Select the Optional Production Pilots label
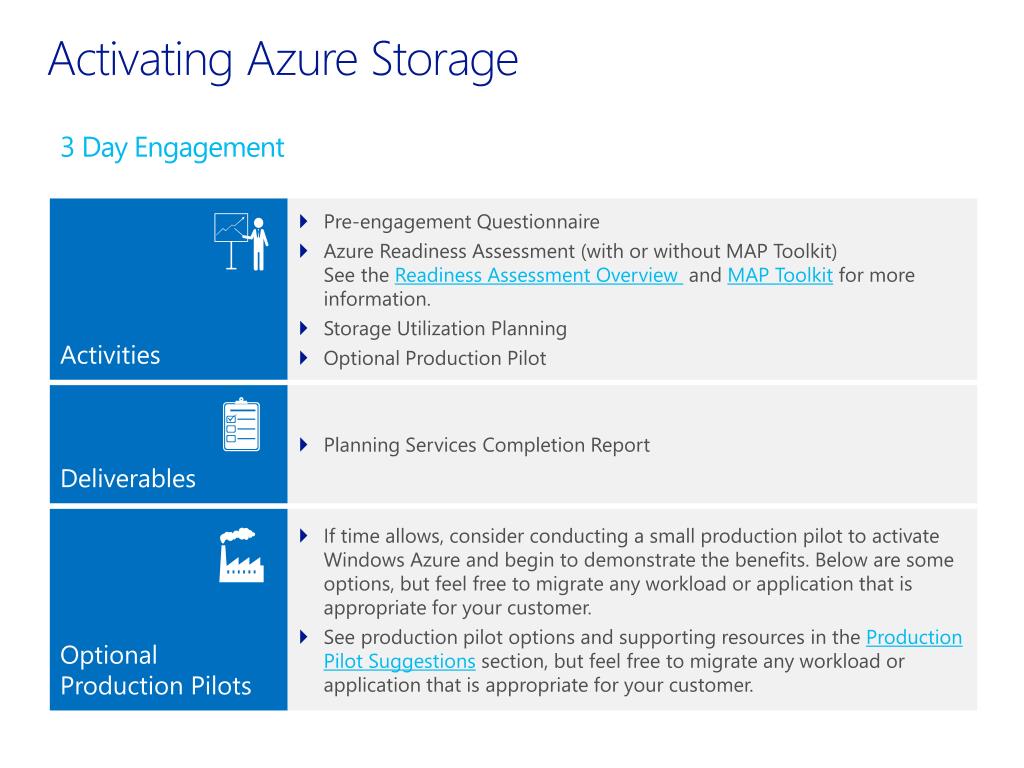Viewport: 1024px width, 768px height. click(155, 670)
